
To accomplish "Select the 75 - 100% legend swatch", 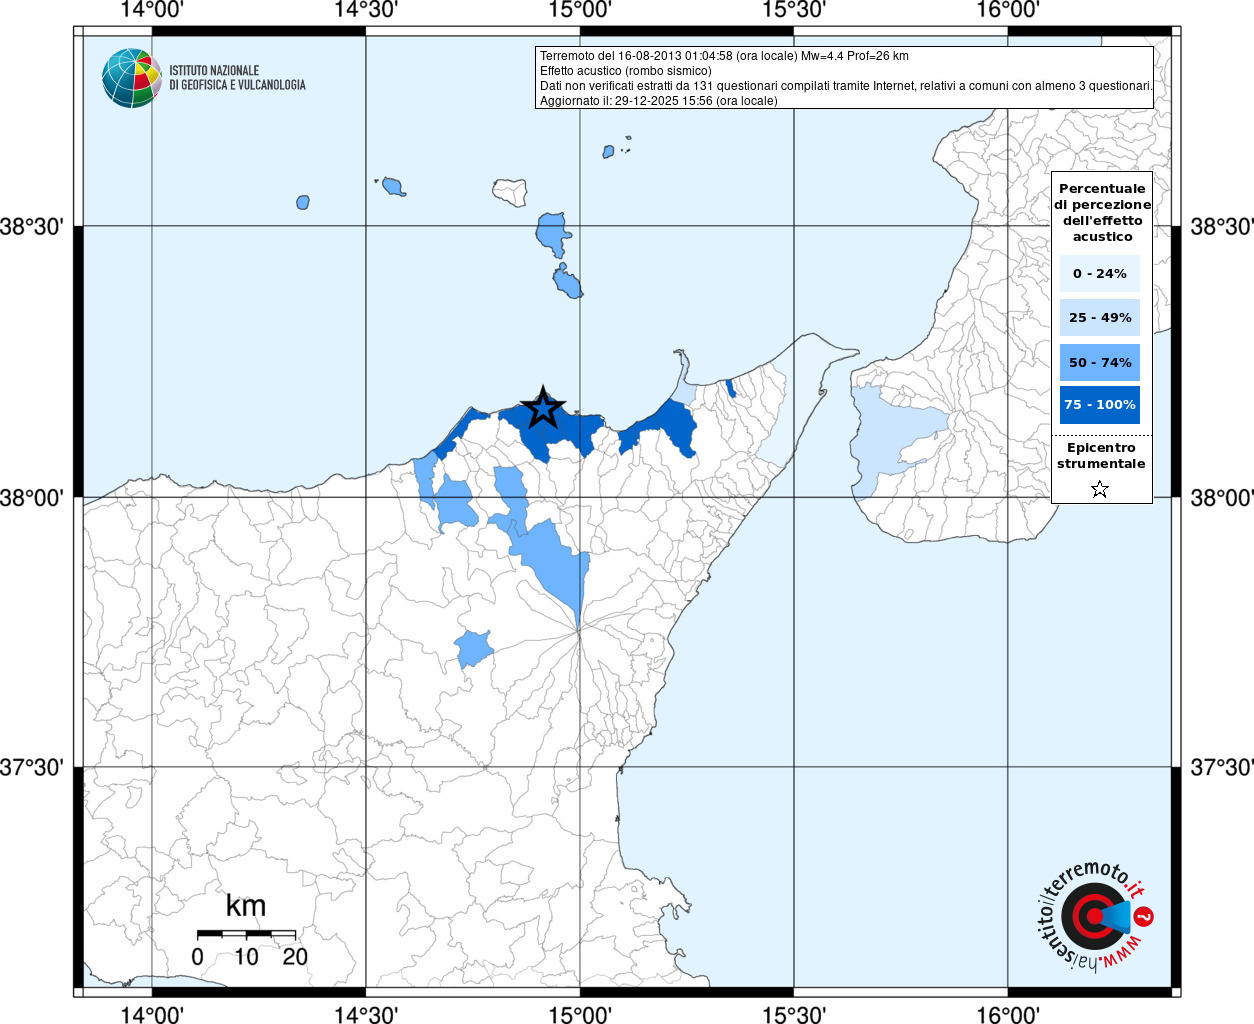I will click(x=1099, y=405).
